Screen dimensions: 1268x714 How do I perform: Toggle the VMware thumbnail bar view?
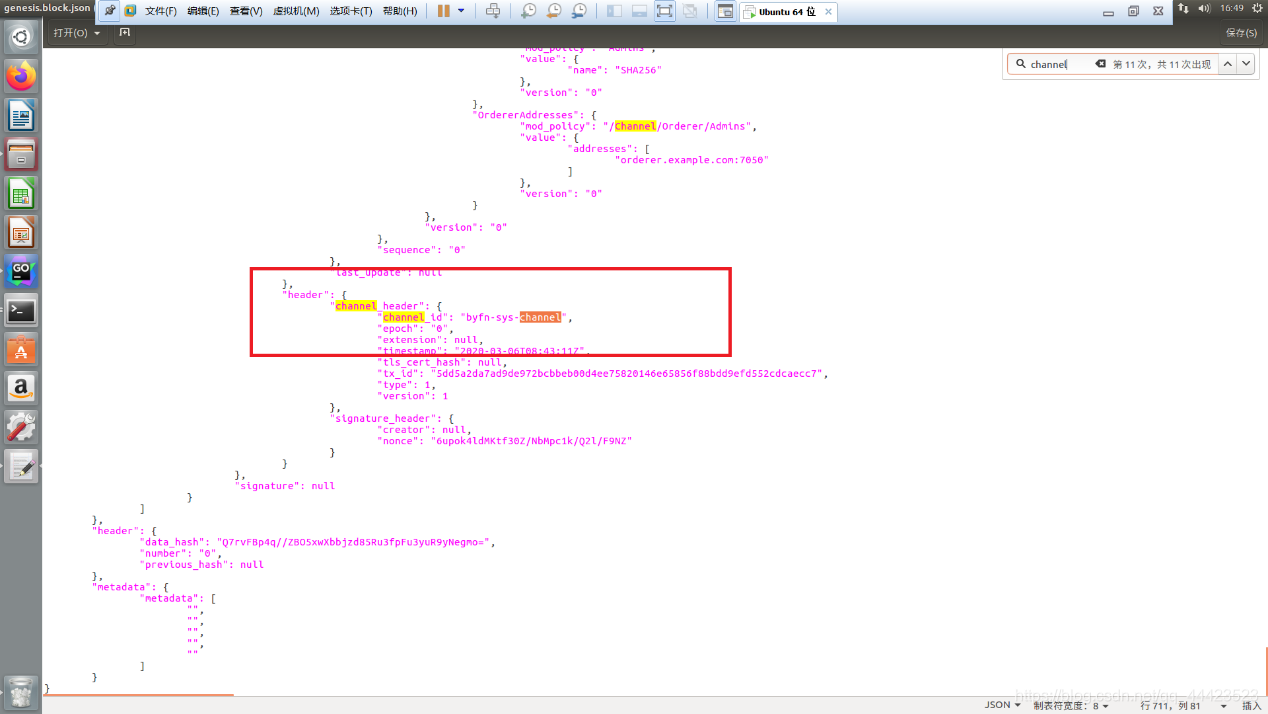[639, 11]
